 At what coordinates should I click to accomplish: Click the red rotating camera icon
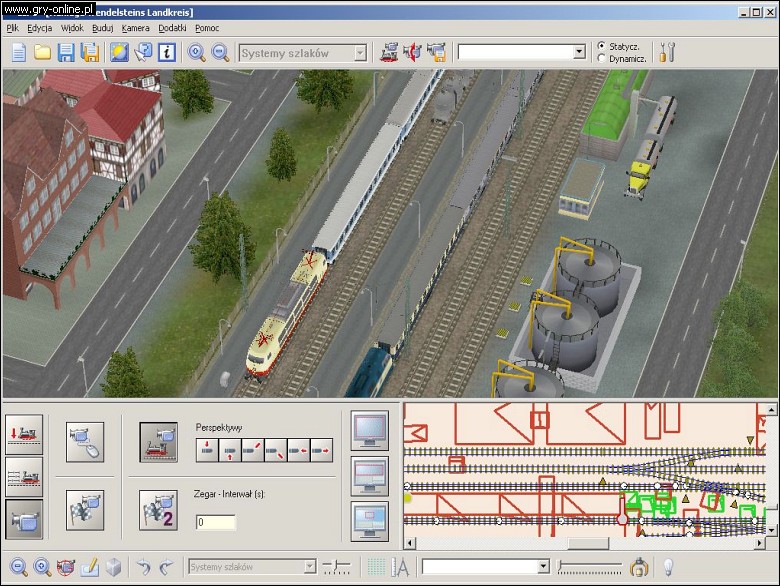[x=412, y=52]
